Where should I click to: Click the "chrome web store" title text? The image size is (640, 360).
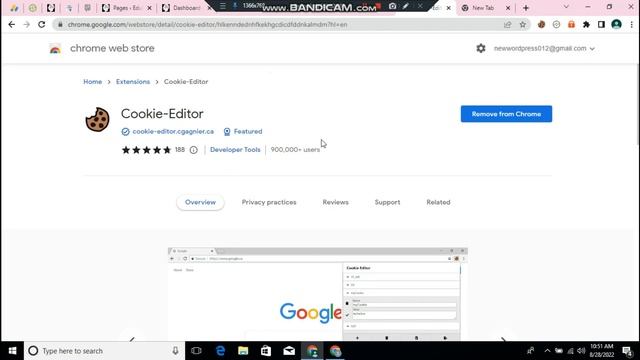[x=112, y=48]
